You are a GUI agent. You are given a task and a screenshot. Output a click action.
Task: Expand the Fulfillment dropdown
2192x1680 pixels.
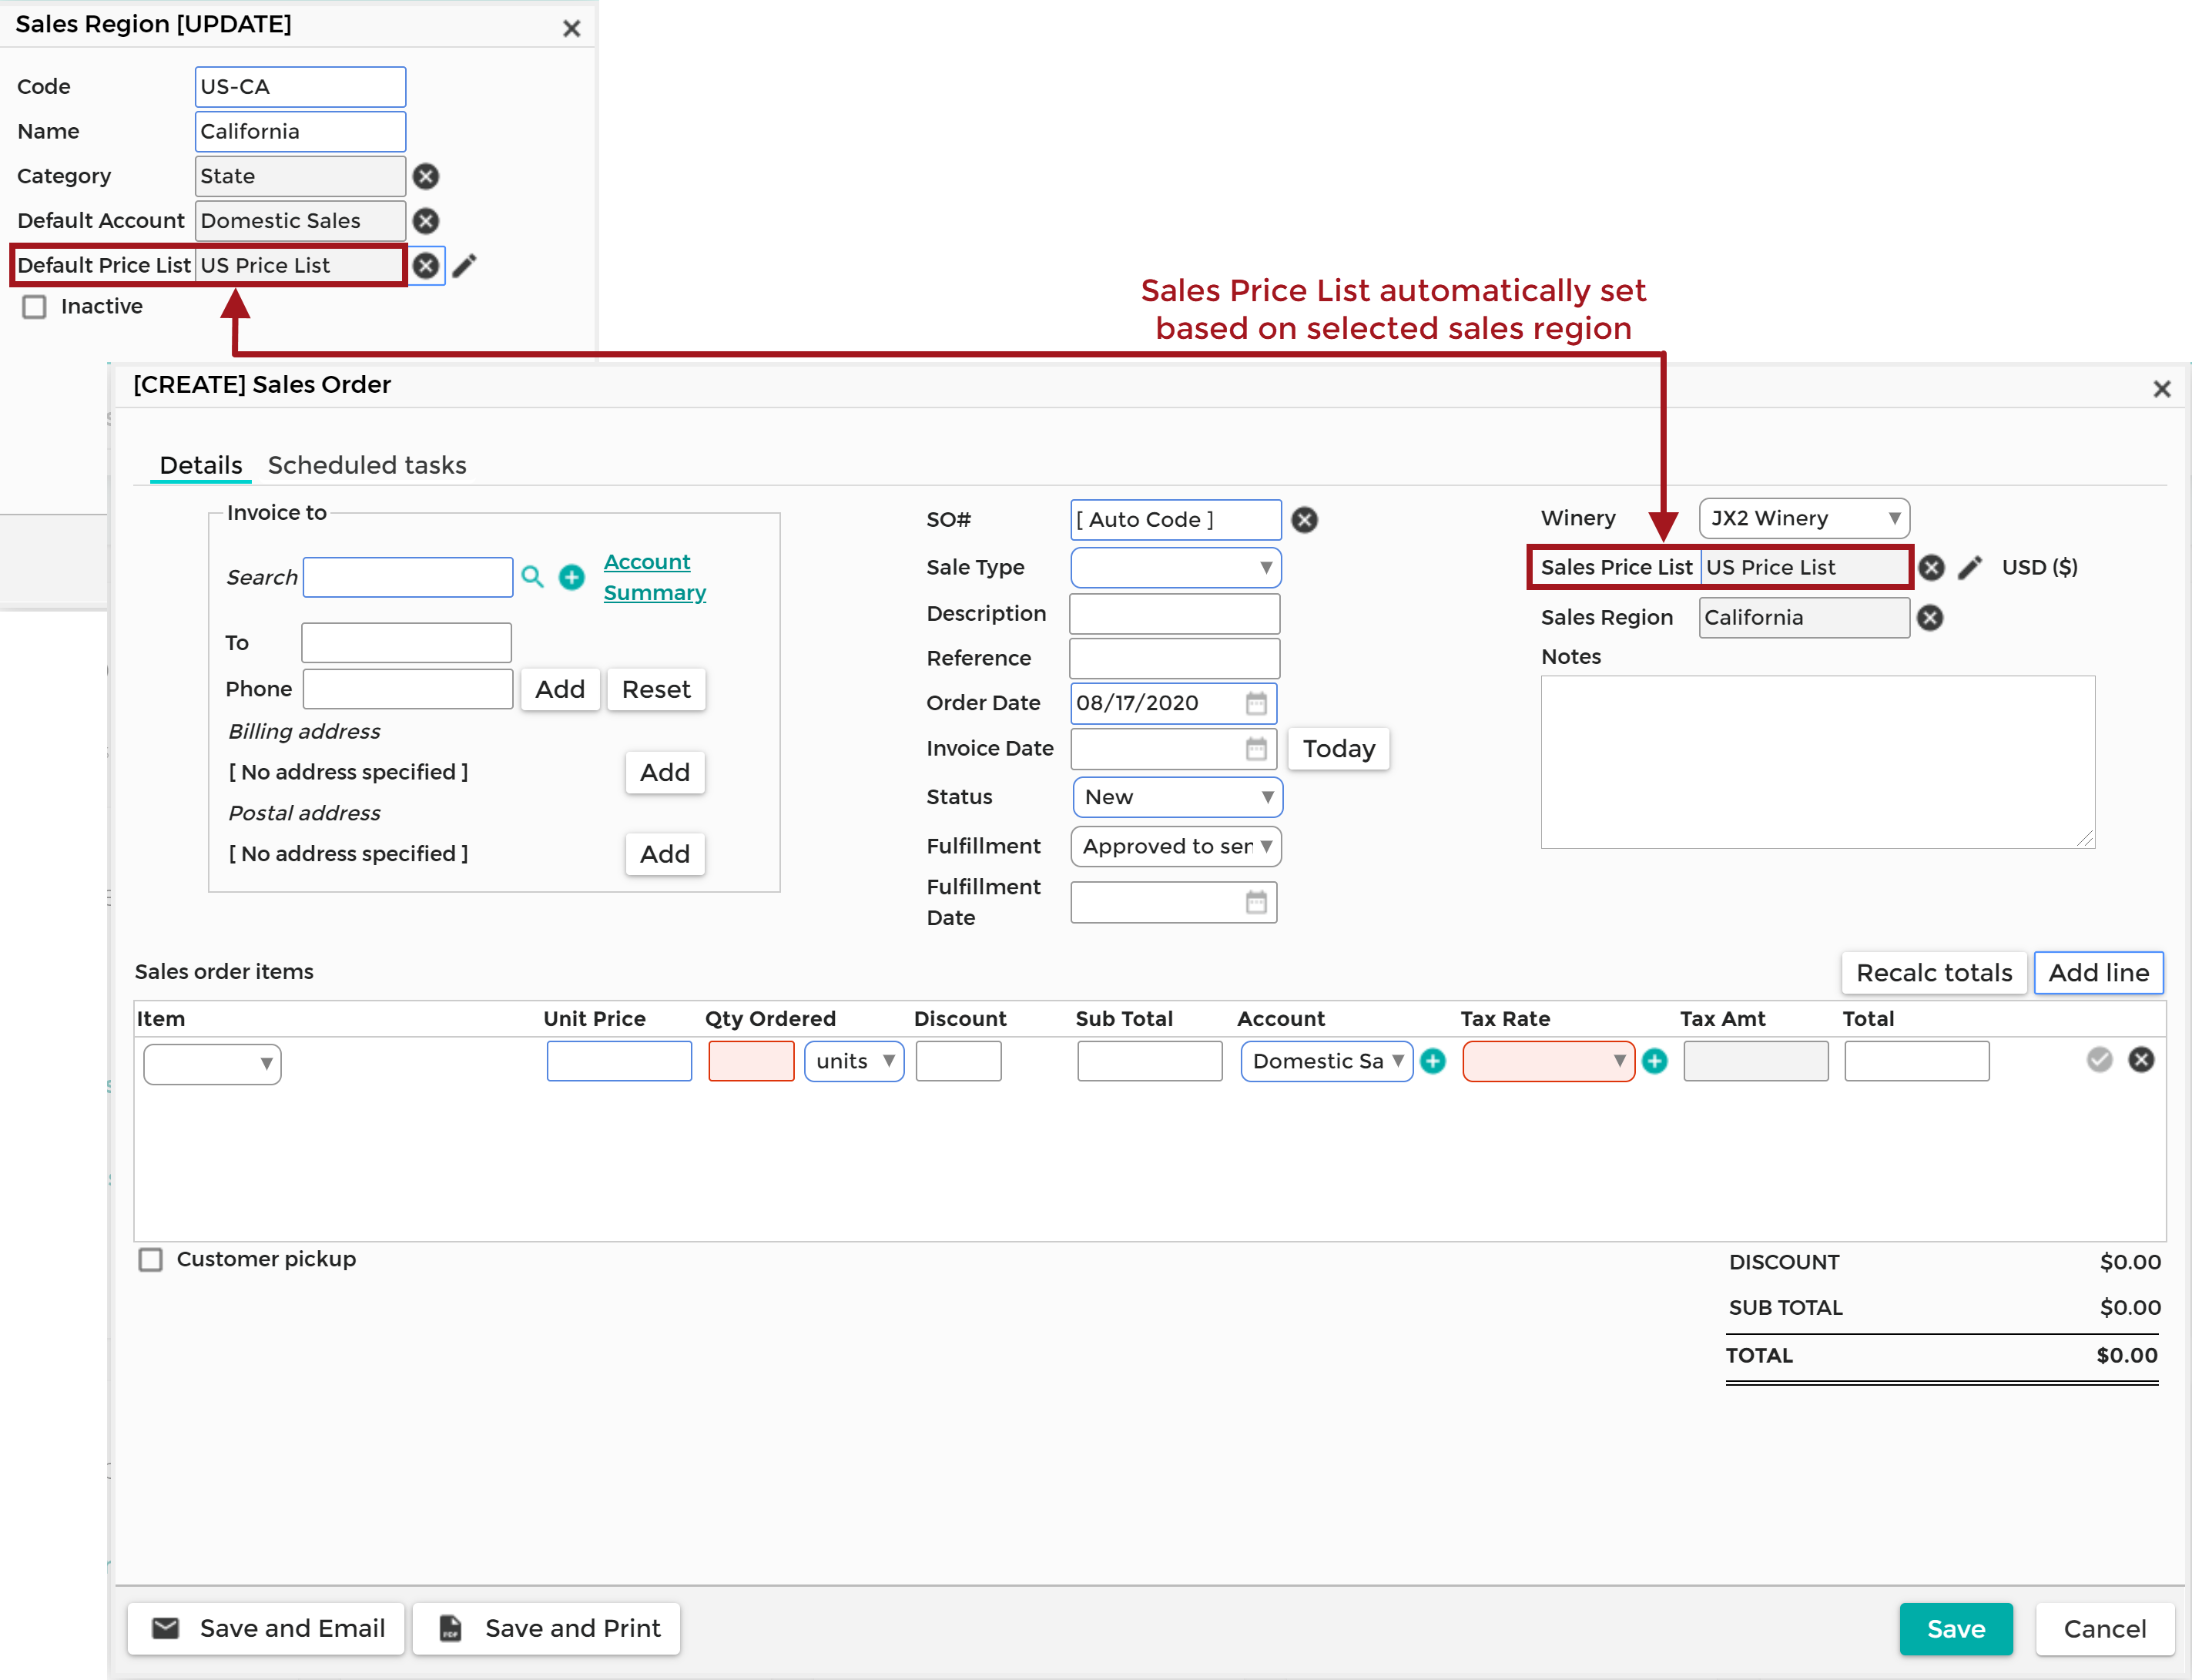pos(1176,846)
